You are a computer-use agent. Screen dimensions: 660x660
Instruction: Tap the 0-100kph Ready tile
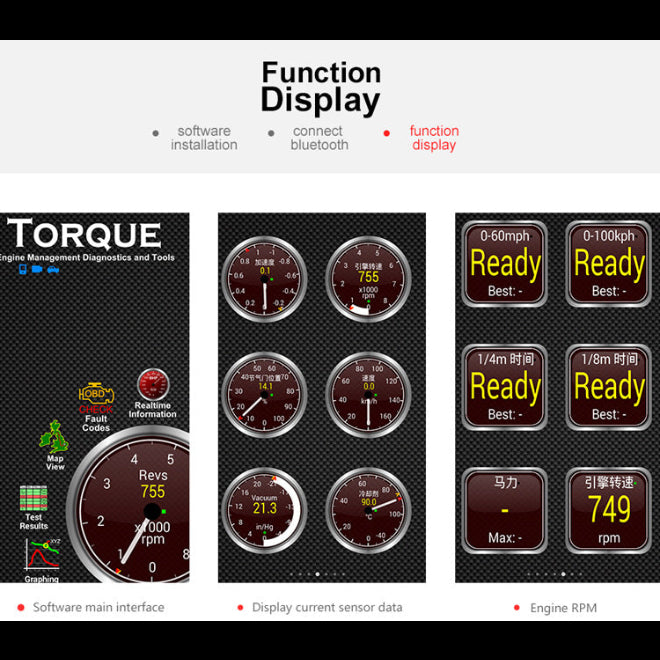coord(609,264)
